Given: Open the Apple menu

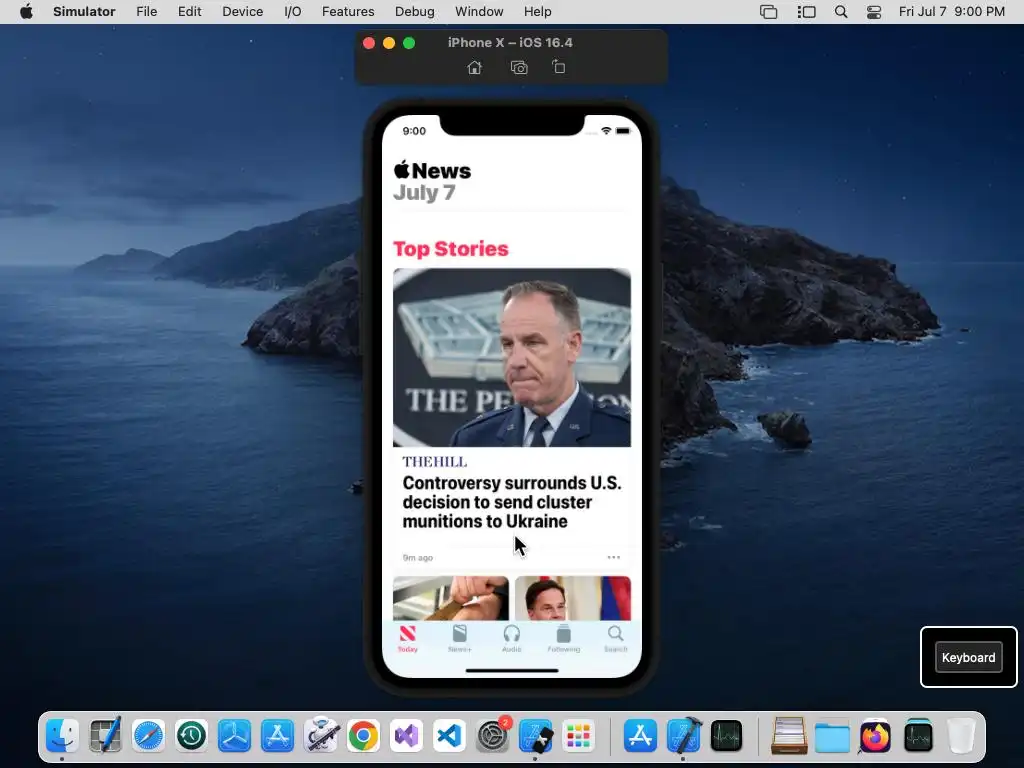Looking at the screenshot, I should click(26, 12).
